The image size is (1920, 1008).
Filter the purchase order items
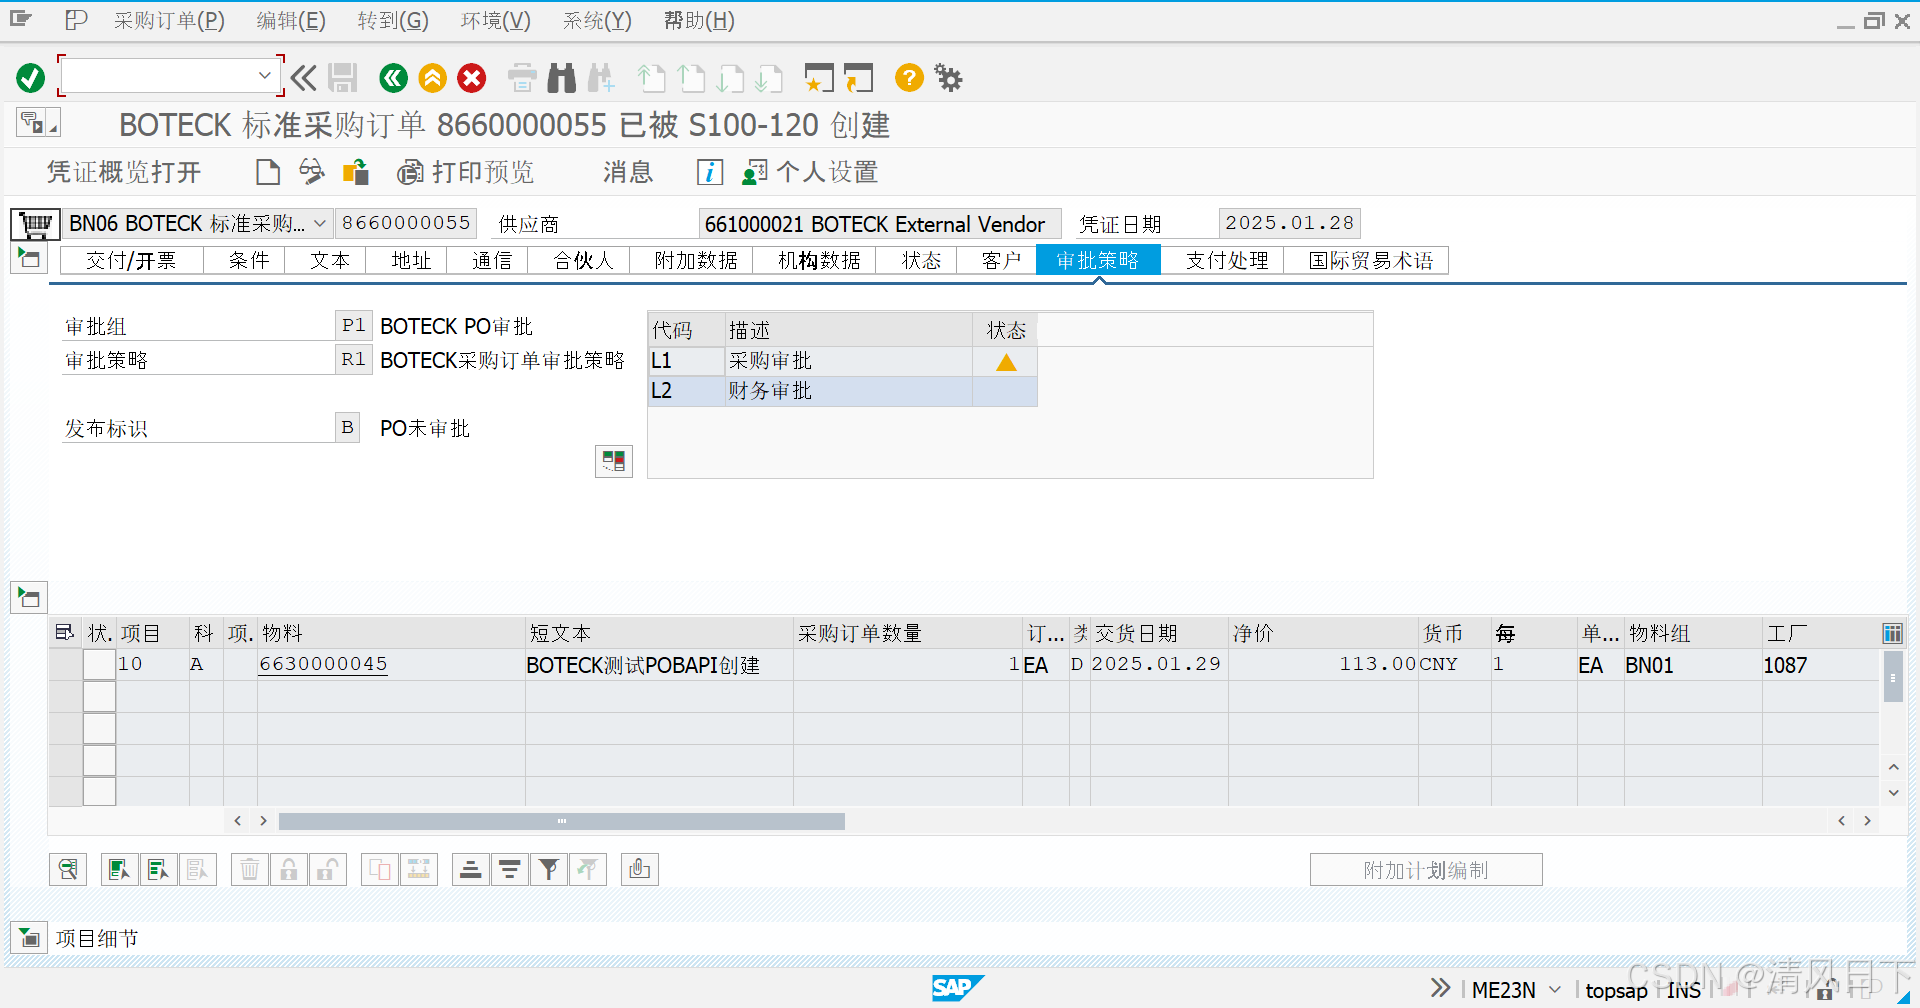(x=548, y=869)
